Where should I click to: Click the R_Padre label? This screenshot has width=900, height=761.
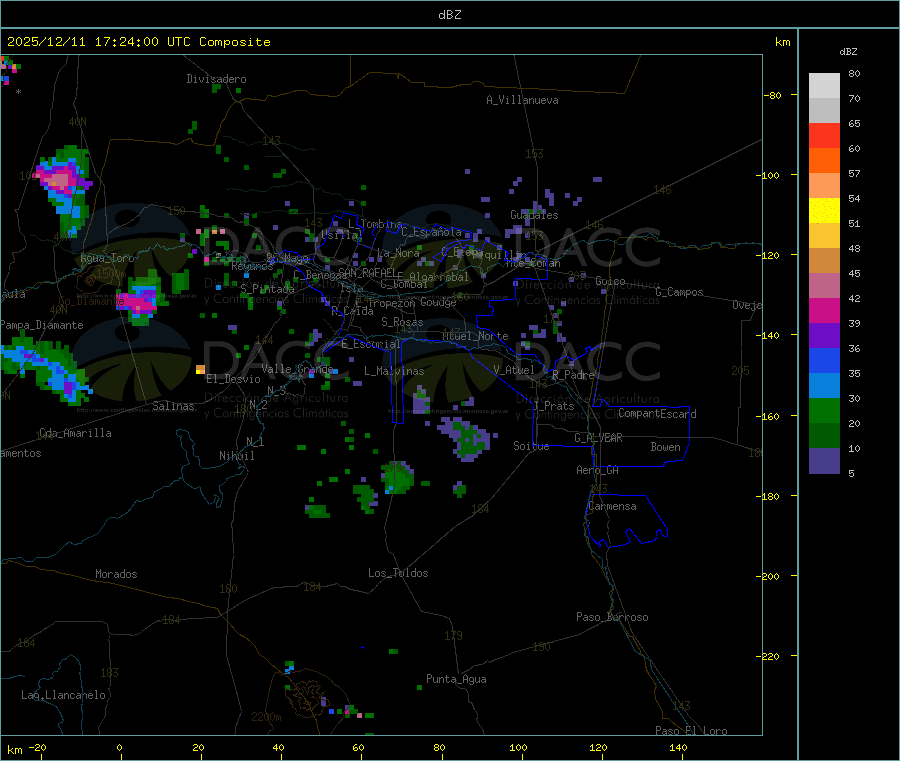click(x=573, y=375)
